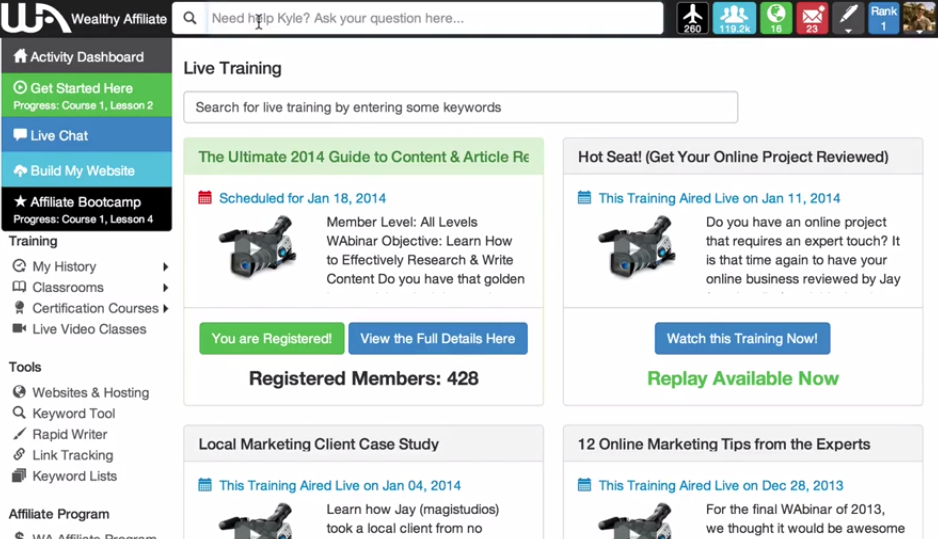The image size is (938, 539).
Task: Open the globe icon showing 16
Action: pos(776,18)
